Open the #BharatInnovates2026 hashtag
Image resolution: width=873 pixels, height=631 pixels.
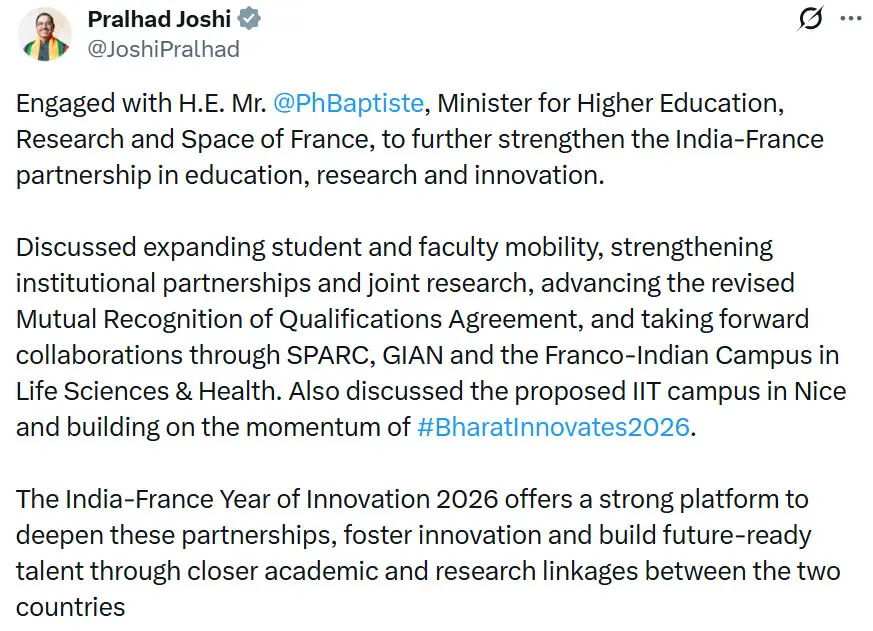point(553,427)
